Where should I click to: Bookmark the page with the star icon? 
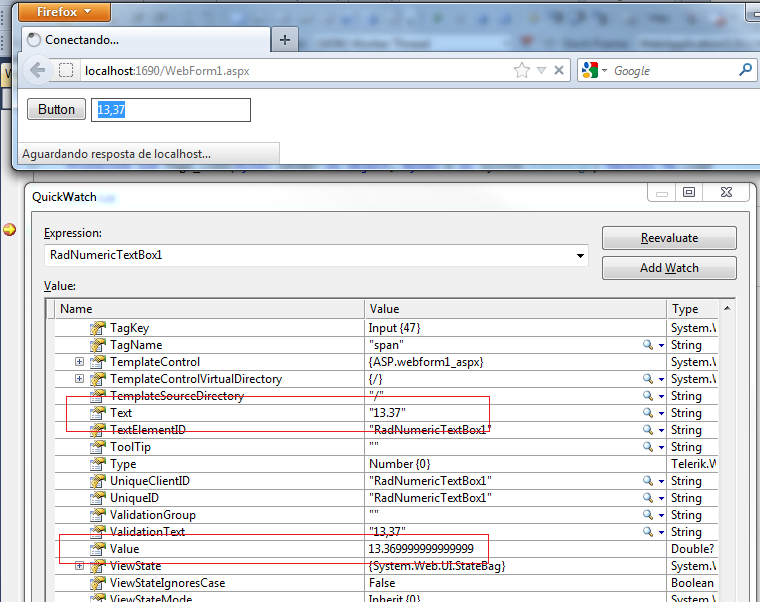[x=521, y=70]
